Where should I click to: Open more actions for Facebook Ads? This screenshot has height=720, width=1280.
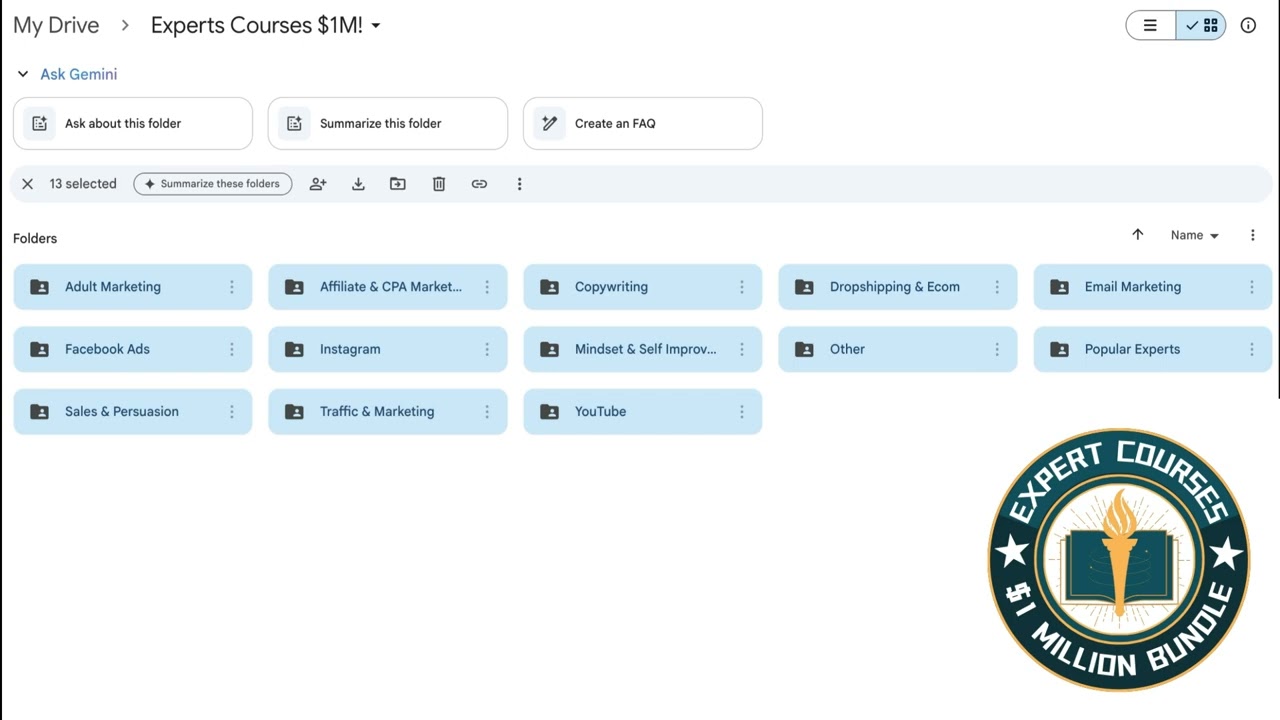(x=232, y=349)
